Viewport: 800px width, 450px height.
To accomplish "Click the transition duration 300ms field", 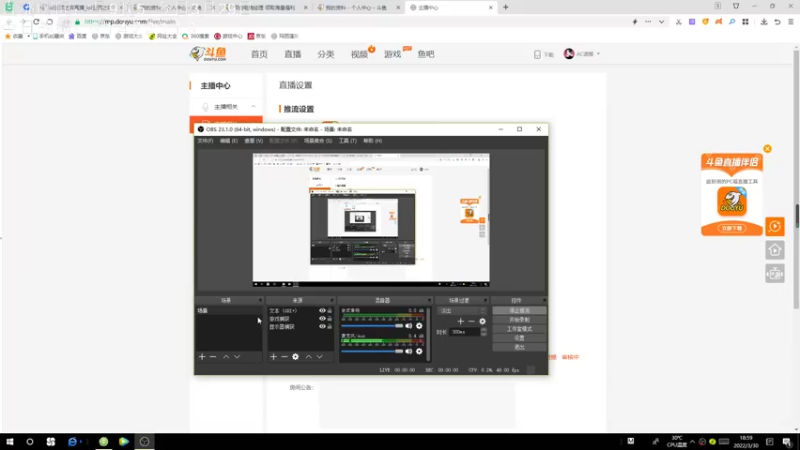I will 465,332.
